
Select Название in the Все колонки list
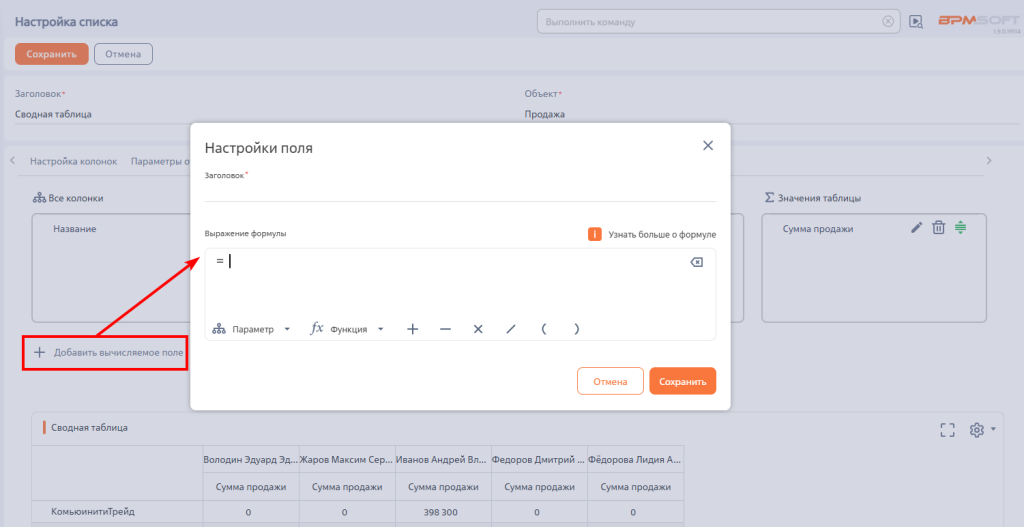[74, 229]
